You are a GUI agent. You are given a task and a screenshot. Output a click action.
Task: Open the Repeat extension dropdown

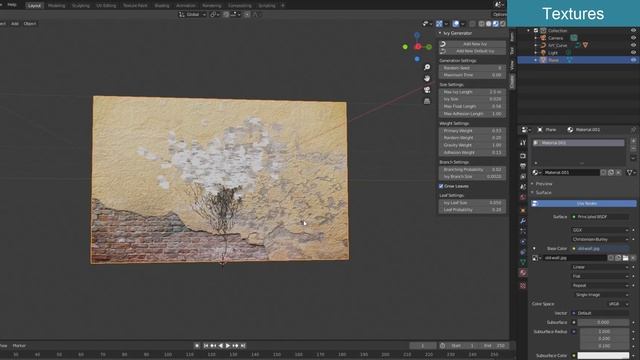(600, 286)
